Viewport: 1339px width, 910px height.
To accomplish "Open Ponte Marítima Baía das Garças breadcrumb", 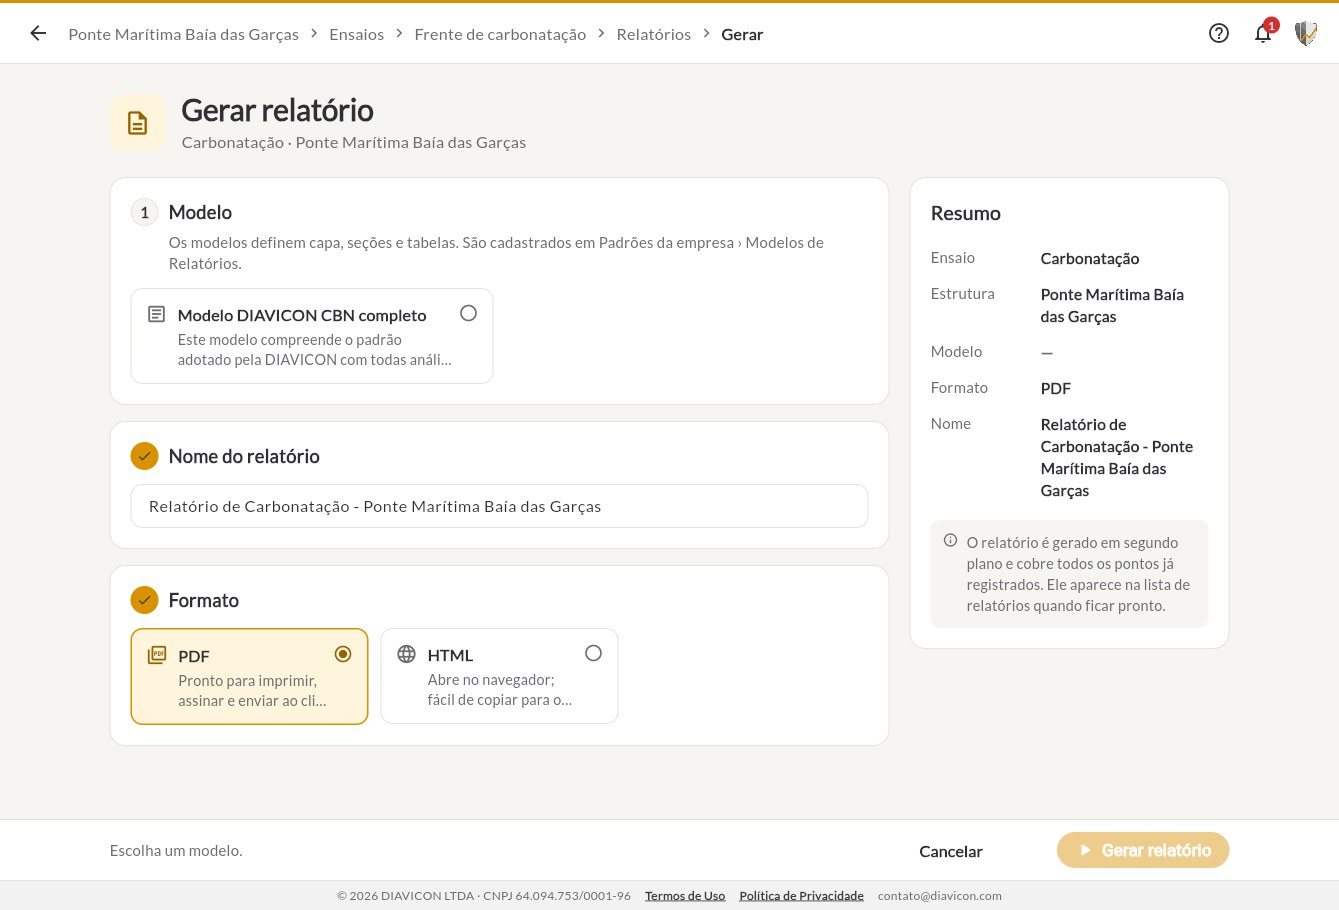I will tap(183, 34).
